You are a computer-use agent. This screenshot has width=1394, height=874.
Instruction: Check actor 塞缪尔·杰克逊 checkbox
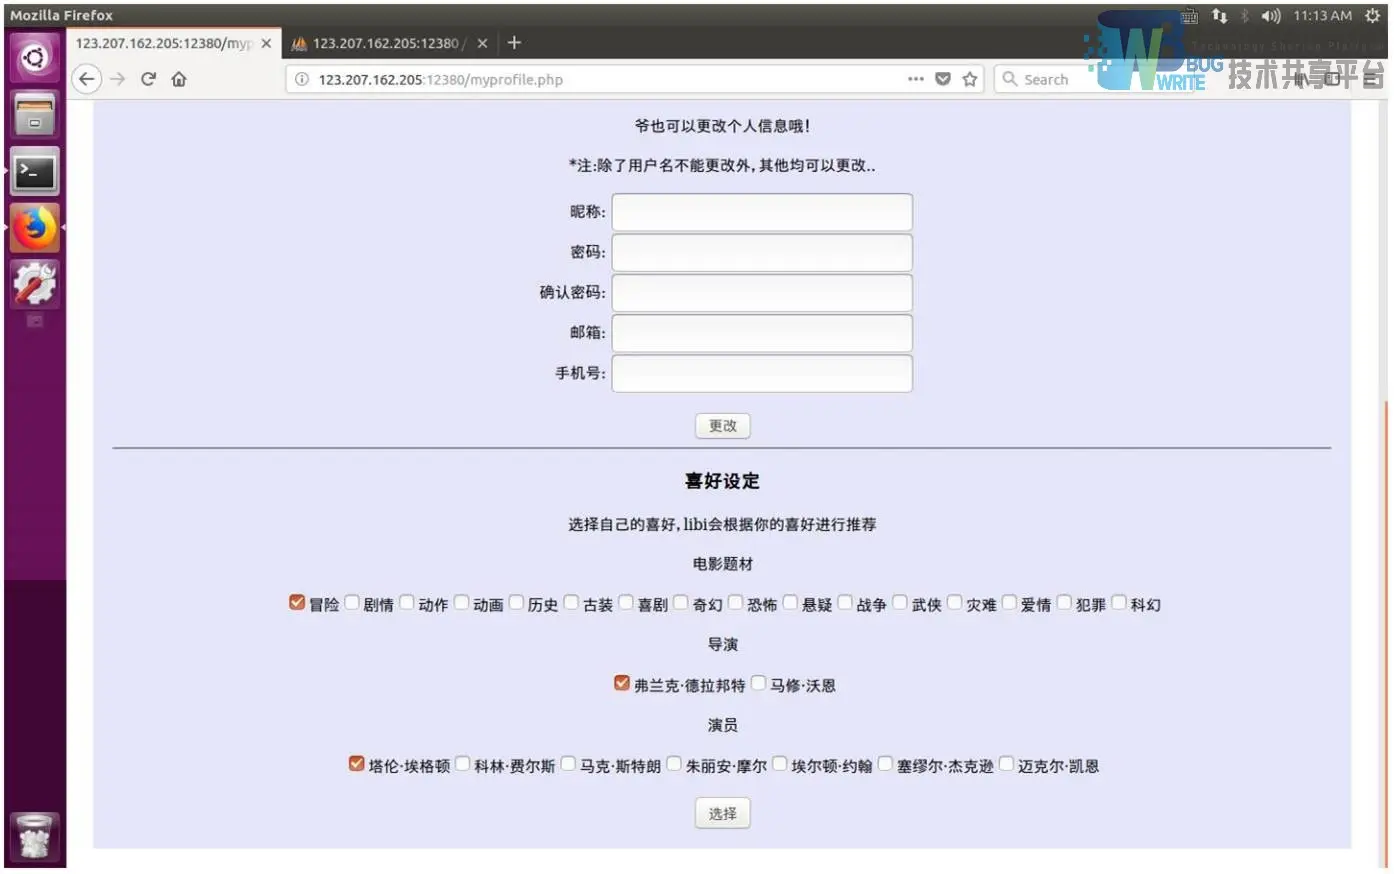[x=885, y=763]
